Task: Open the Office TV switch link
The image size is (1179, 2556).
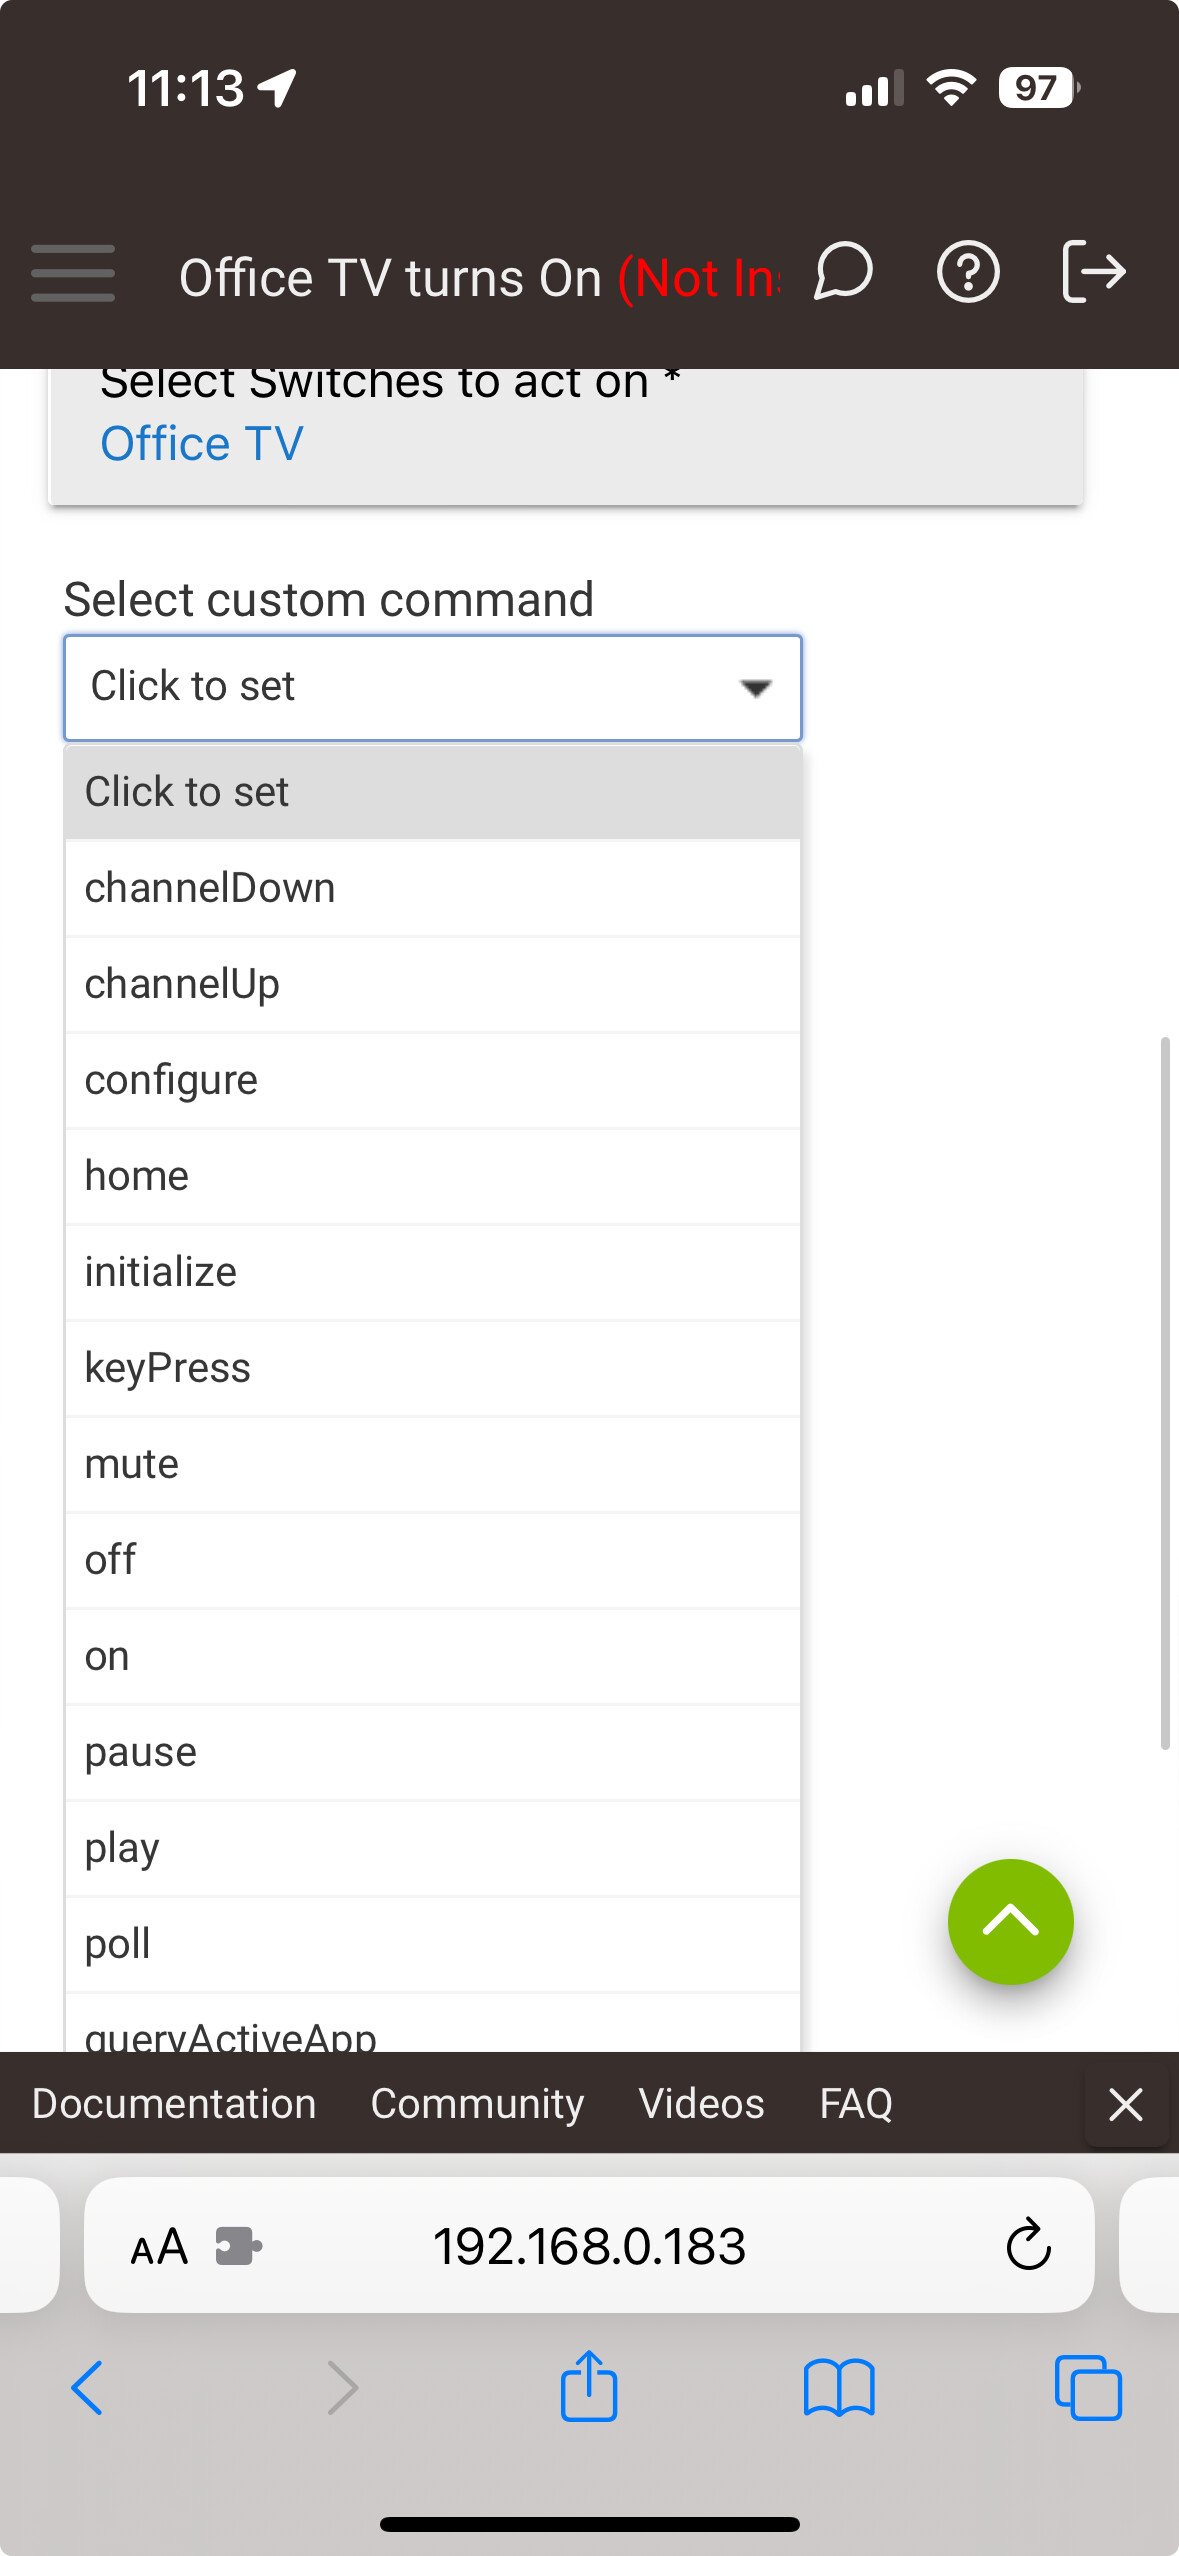Action: pos(201,442)
